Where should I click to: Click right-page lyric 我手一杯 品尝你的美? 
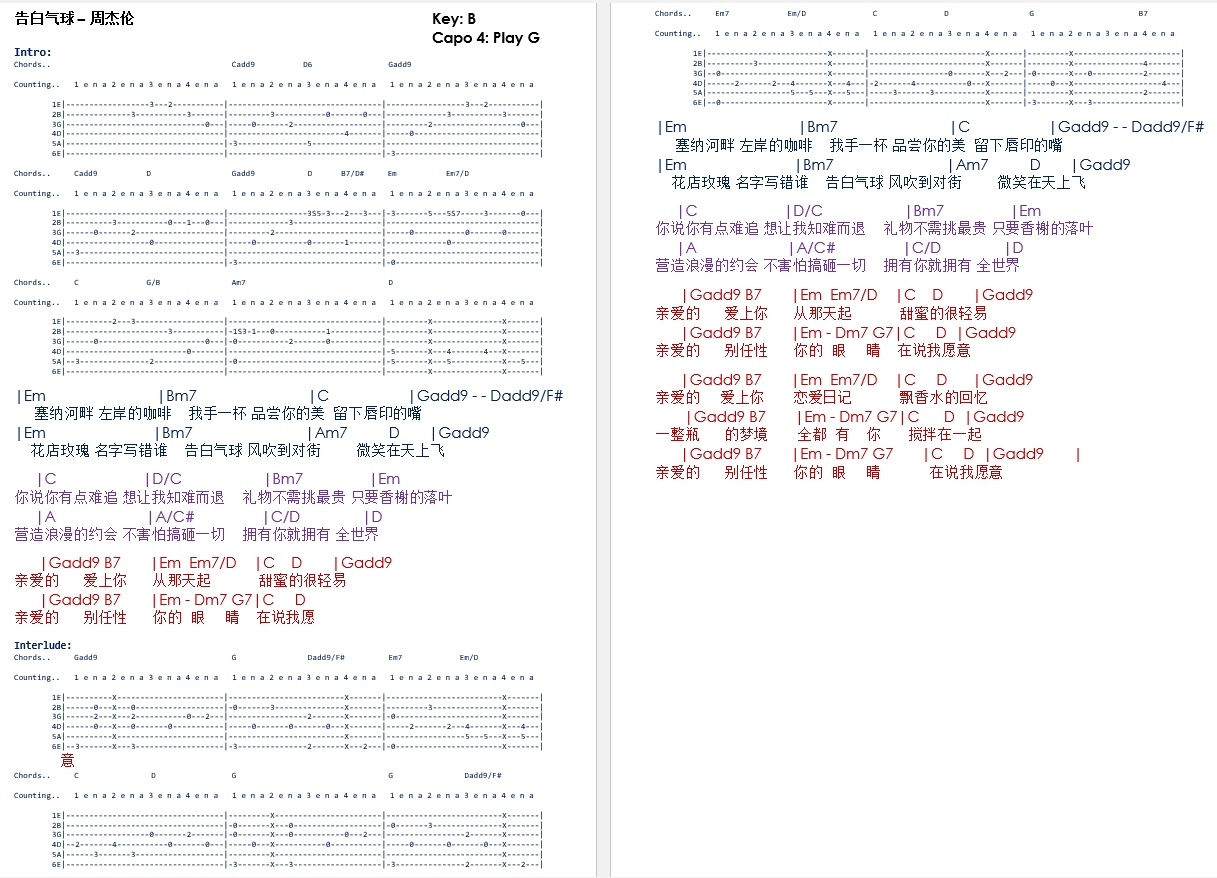[x=900, y=145]
